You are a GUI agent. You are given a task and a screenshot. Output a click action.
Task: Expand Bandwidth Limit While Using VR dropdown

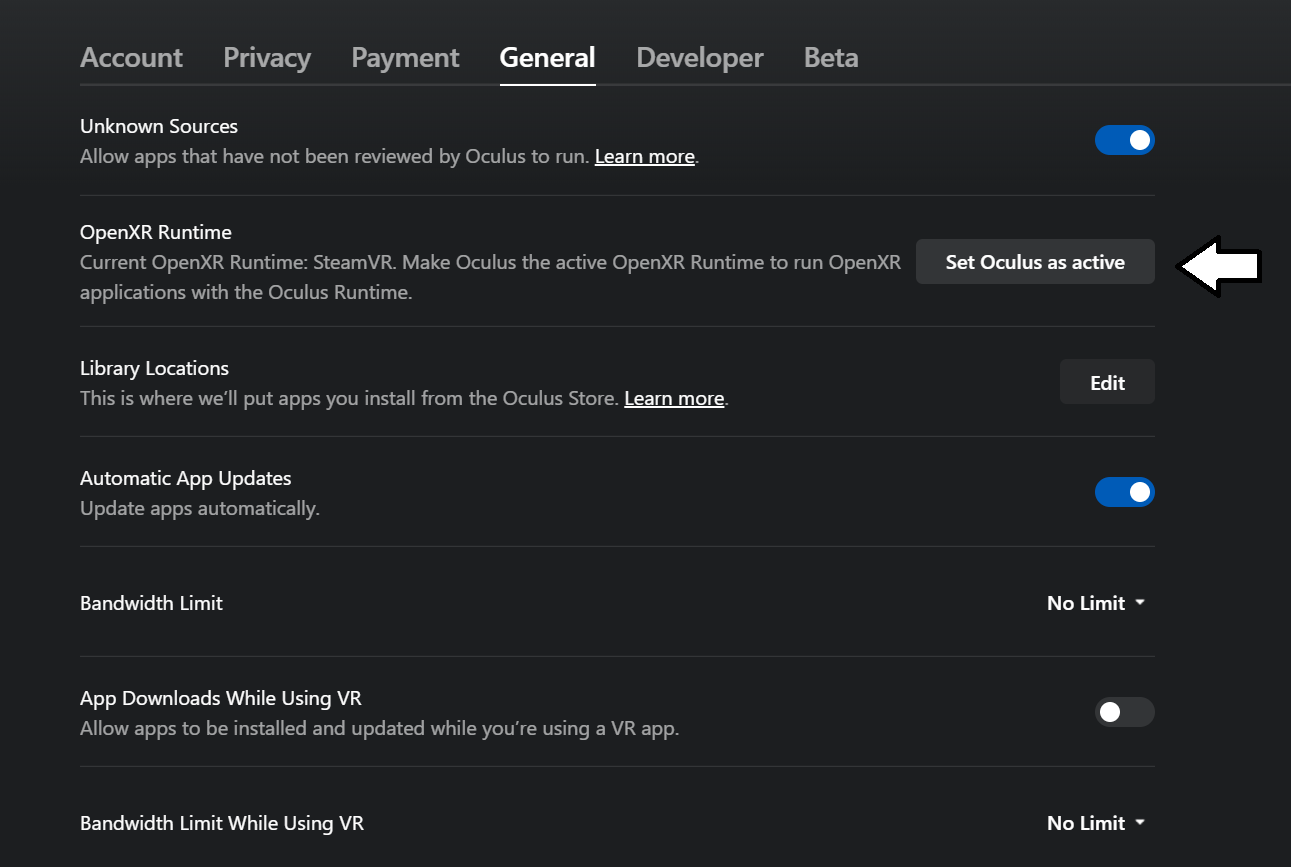coord(1096,823)
